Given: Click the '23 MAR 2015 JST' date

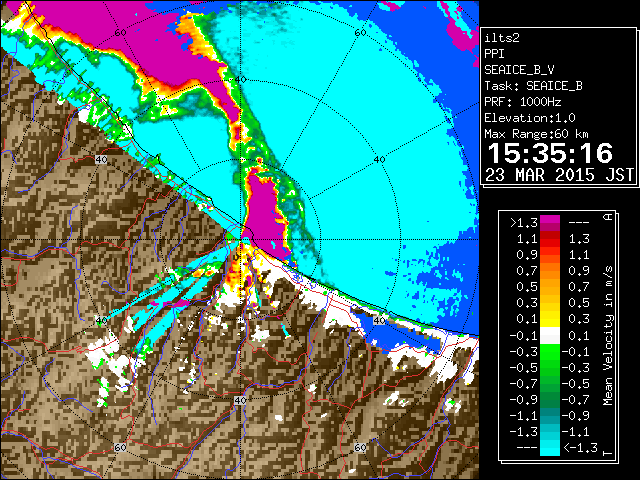Looking at the screenshot, I should point(559,175).
